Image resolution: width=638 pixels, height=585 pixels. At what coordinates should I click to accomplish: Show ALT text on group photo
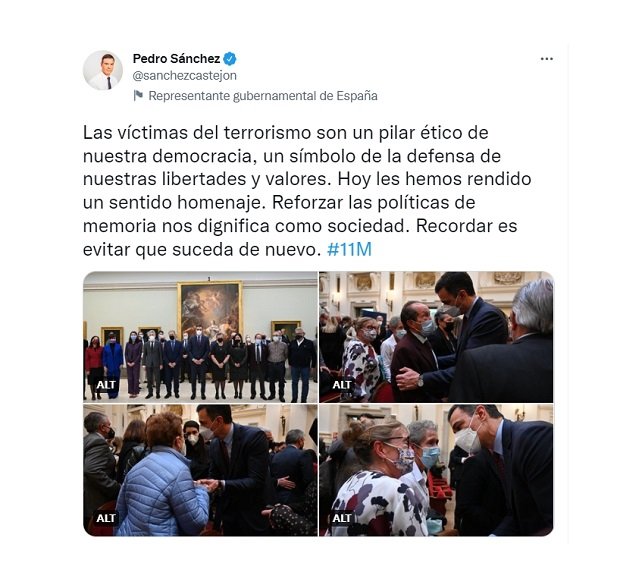[106, 385]
